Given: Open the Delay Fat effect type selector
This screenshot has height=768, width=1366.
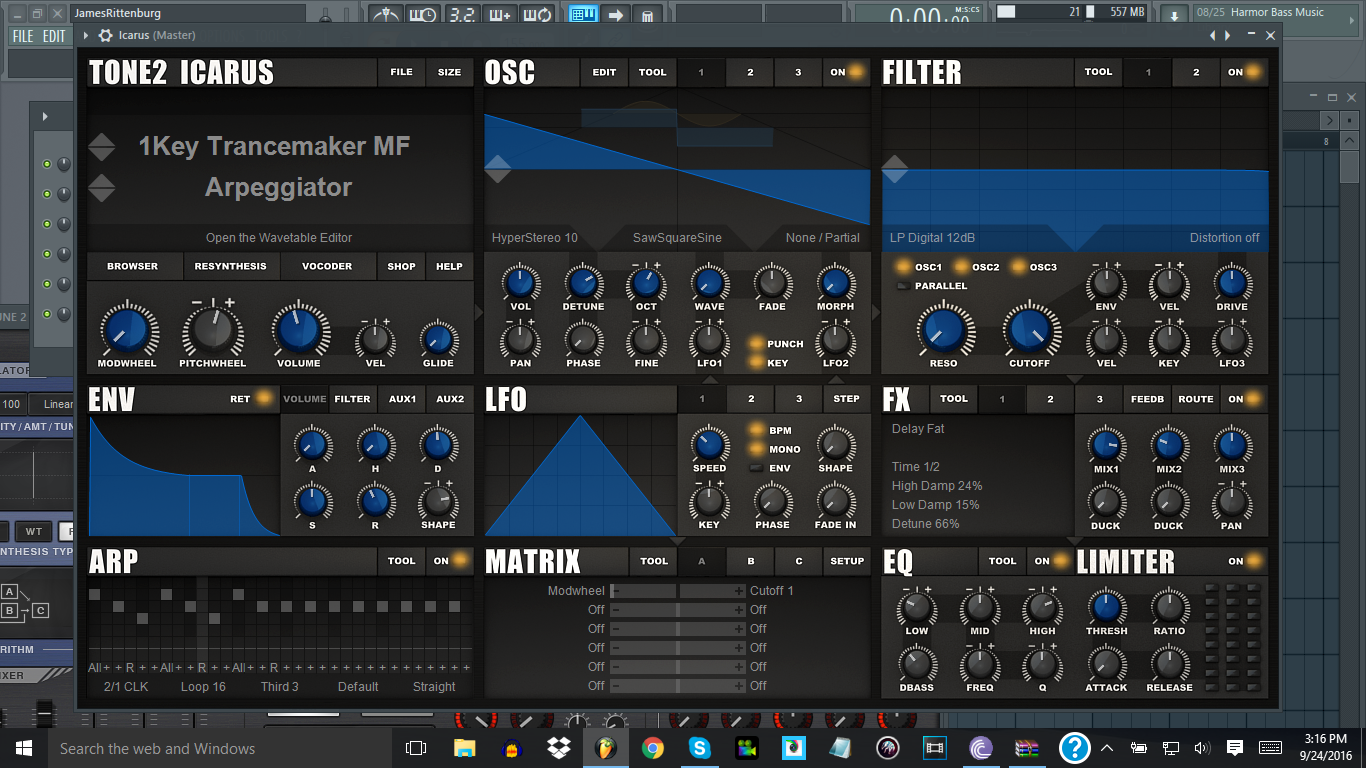Looking at the screenshot, I should 918,429.
